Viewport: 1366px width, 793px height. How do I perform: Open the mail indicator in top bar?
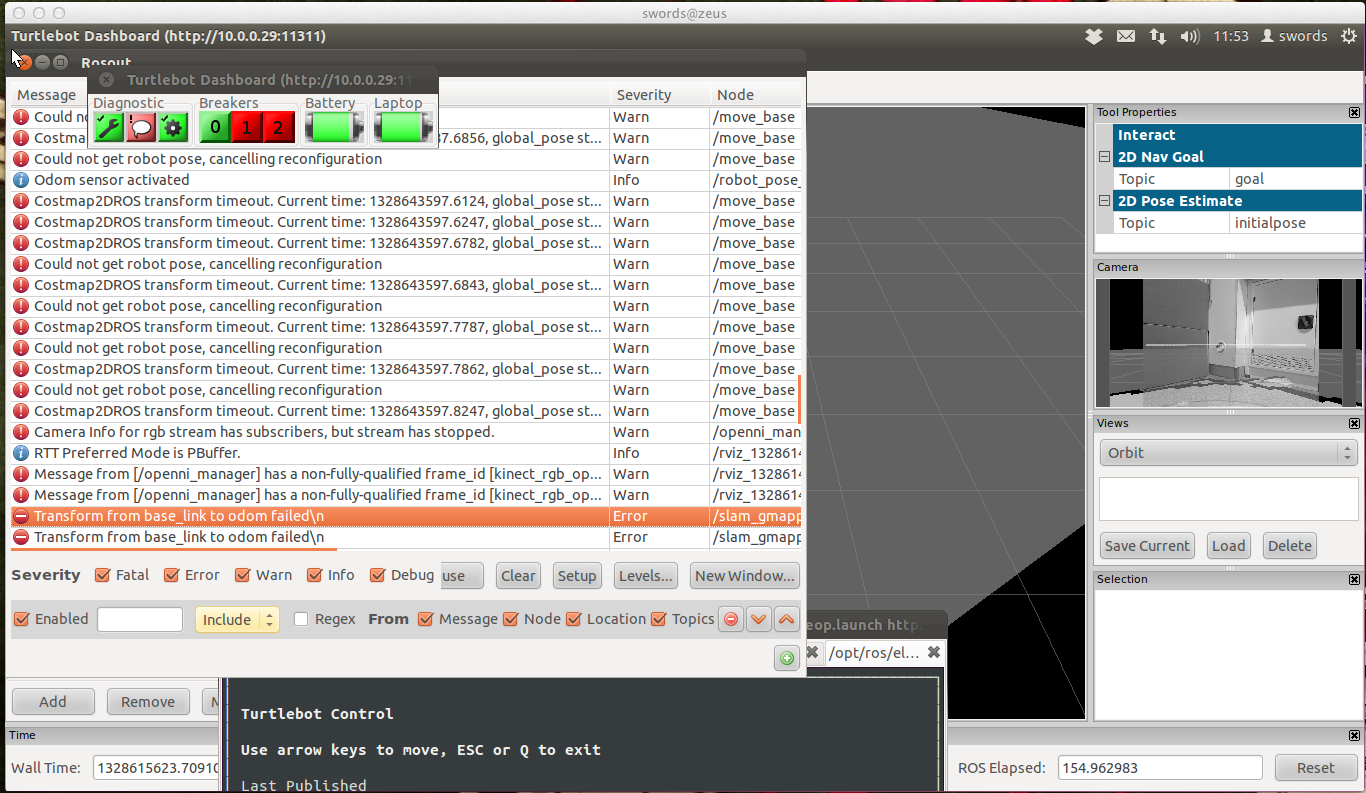click(x=1126, y=36)
